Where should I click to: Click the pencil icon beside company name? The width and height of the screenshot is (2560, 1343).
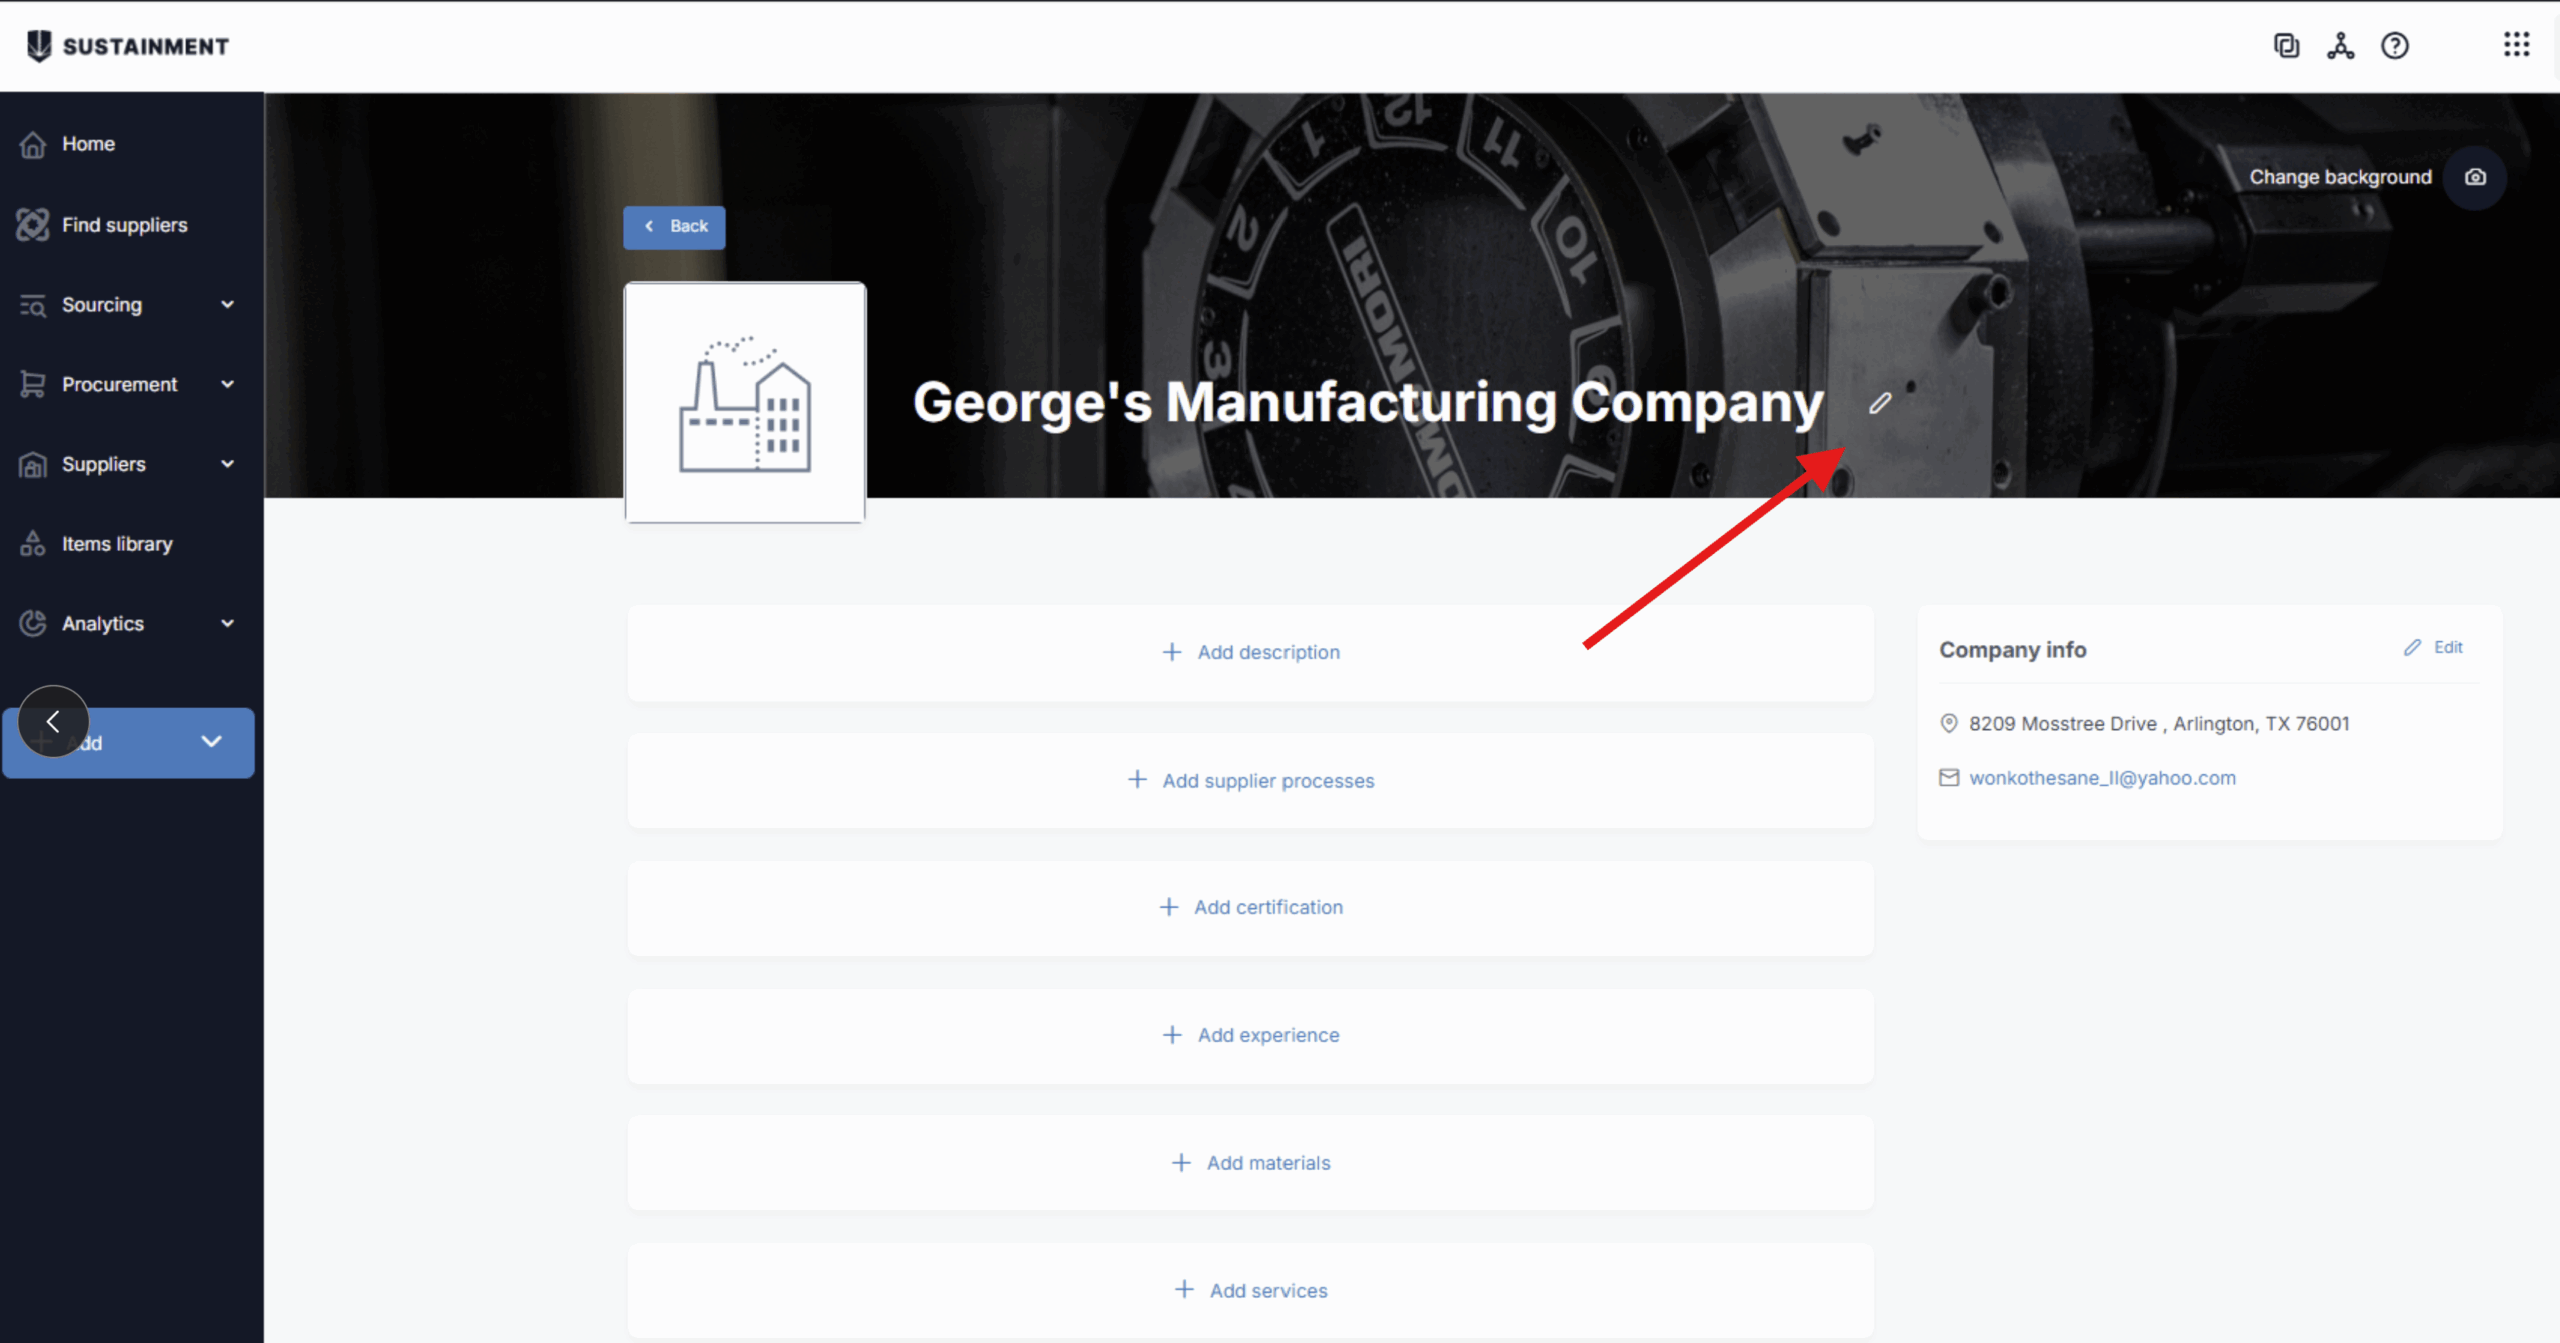1880,403
